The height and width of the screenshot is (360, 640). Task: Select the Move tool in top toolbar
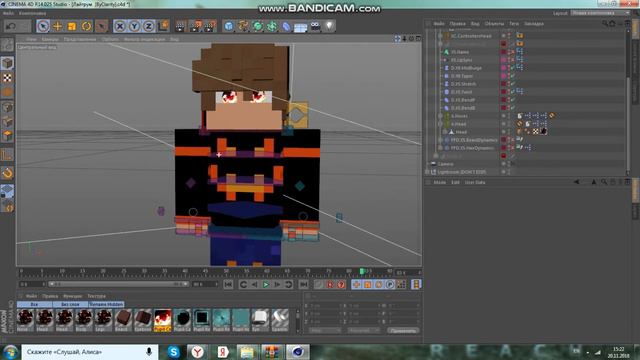58,27
